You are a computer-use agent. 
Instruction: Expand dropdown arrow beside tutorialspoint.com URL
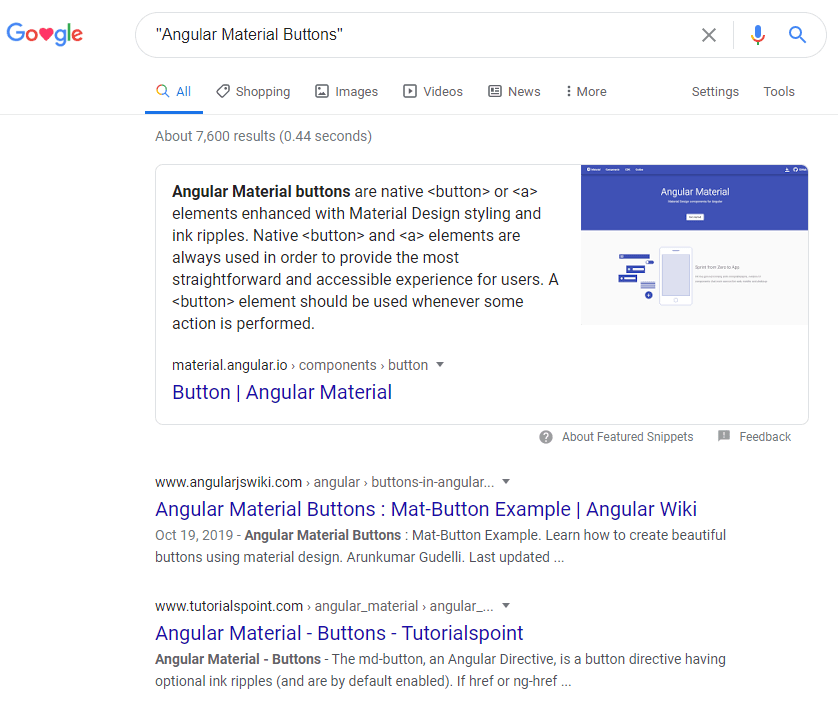[506, 605]
